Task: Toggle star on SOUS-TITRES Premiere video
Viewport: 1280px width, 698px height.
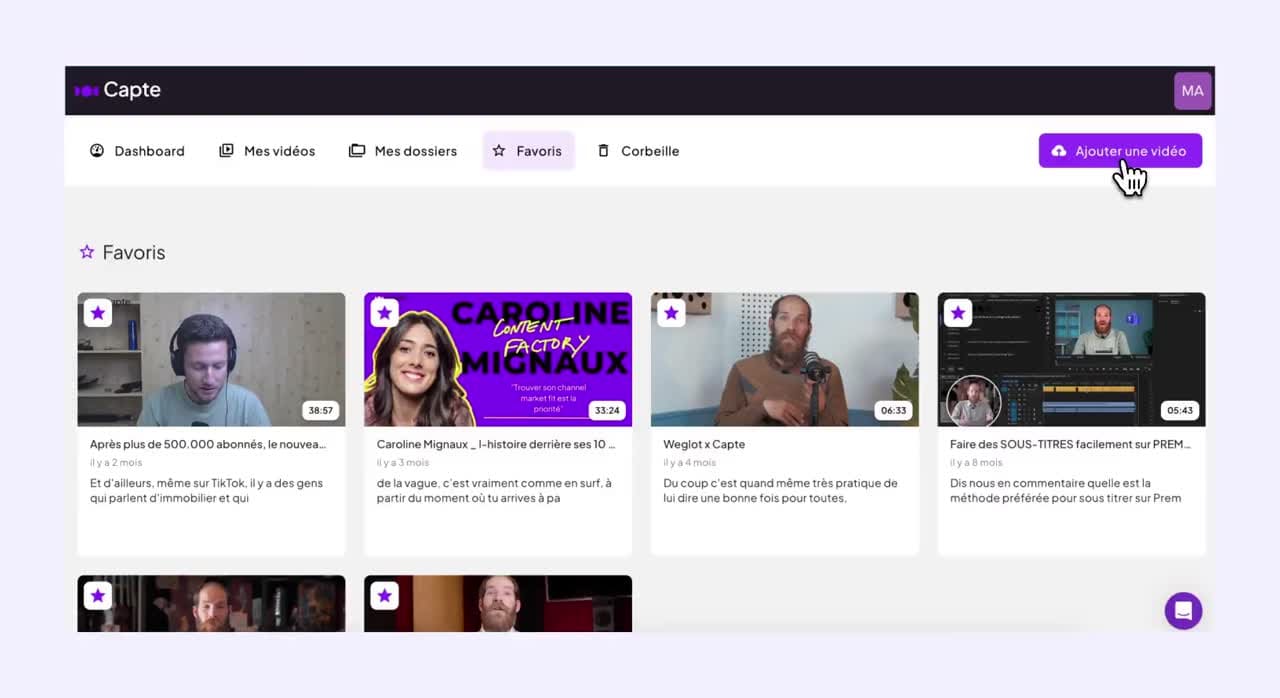Action: coord(958,313)
